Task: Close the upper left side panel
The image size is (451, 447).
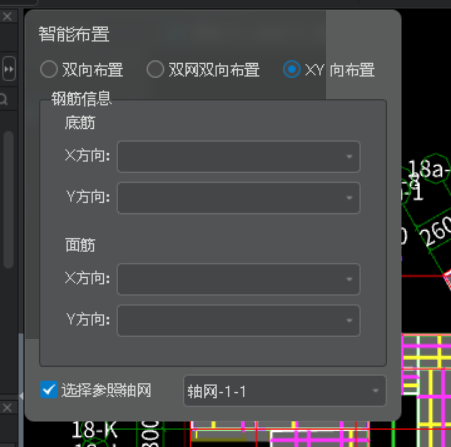Action: click(x=7, y=16)
